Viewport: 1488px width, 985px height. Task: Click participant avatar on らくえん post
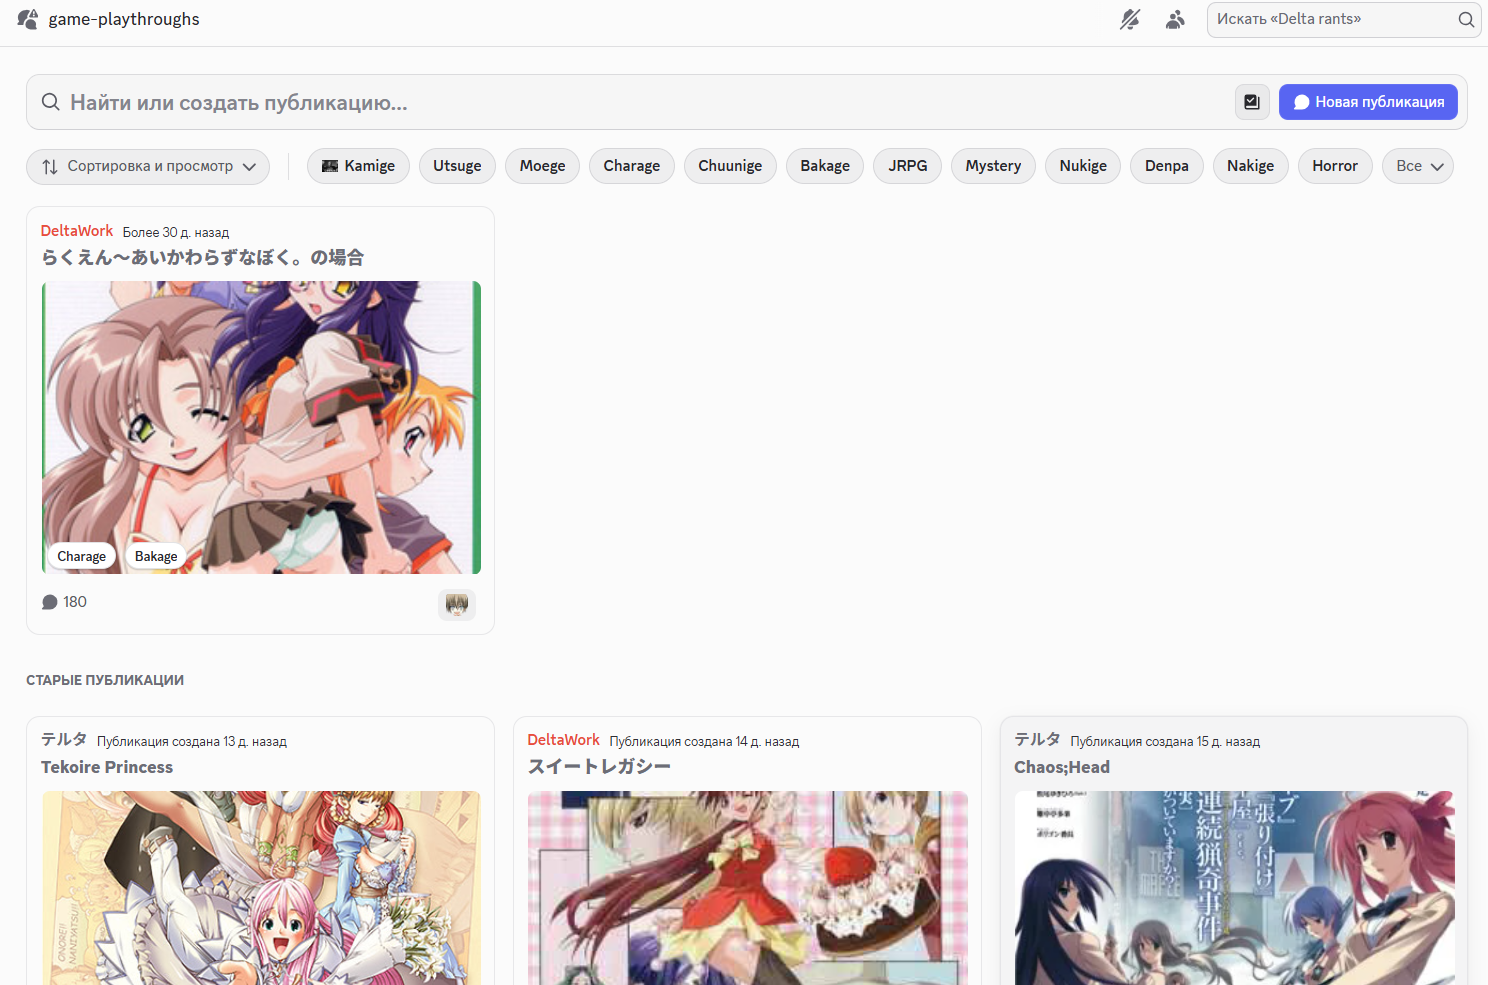point(457,604)
